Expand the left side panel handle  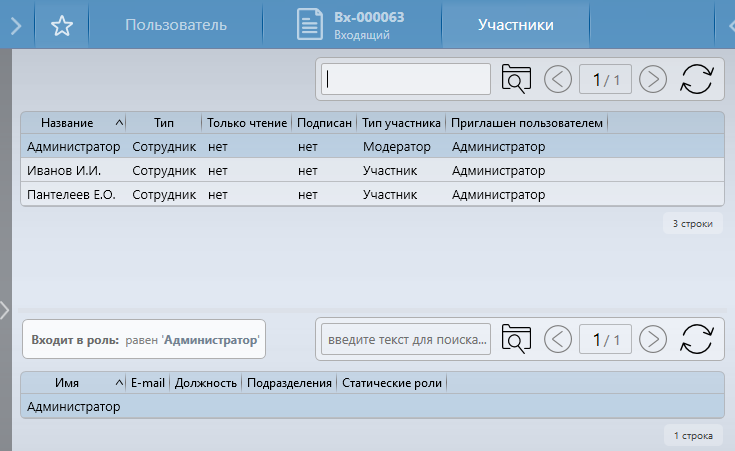[5, 309]
